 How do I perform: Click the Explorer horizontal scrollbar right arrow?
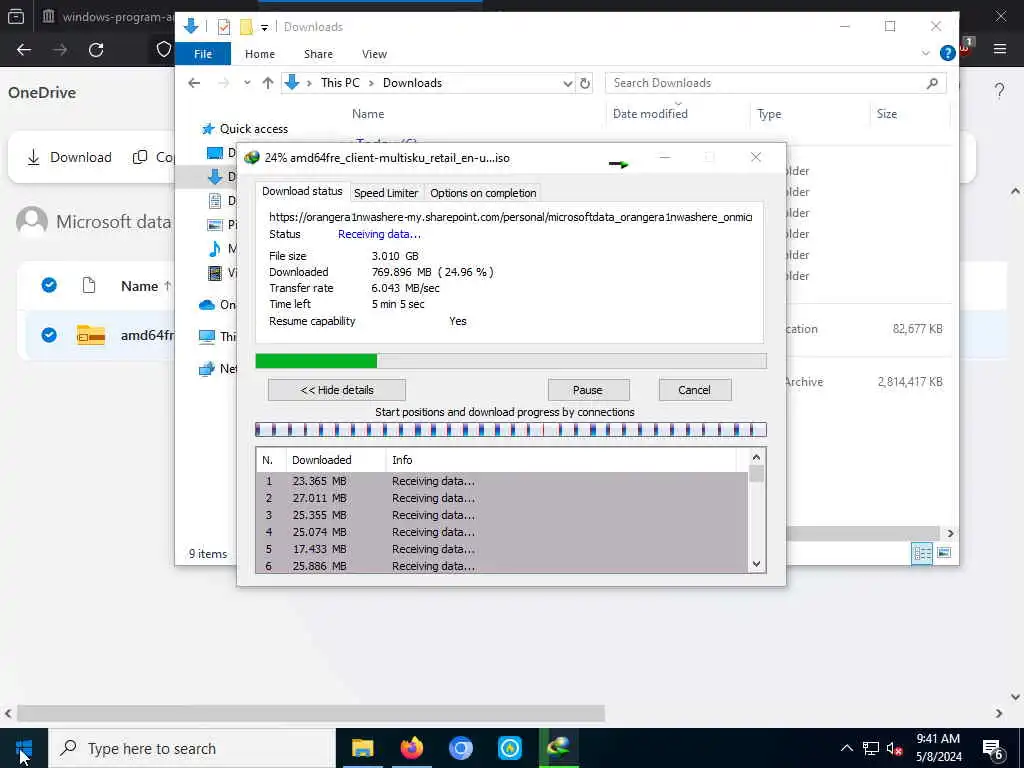point(950,534)
